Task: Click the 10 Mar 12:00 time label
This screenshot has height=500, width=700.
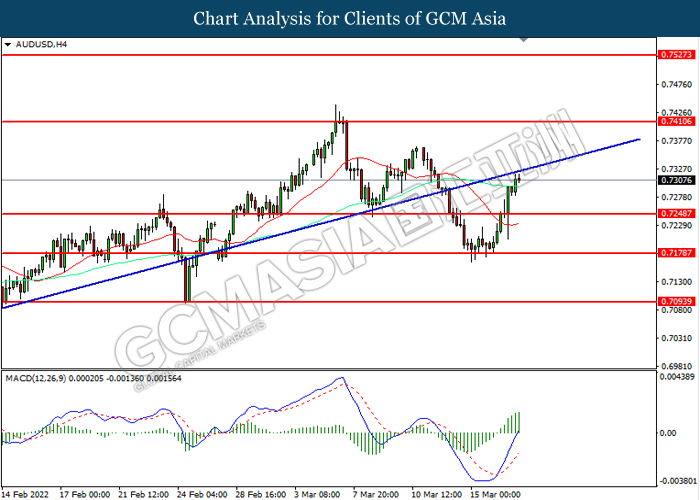Action: (437, 495)
